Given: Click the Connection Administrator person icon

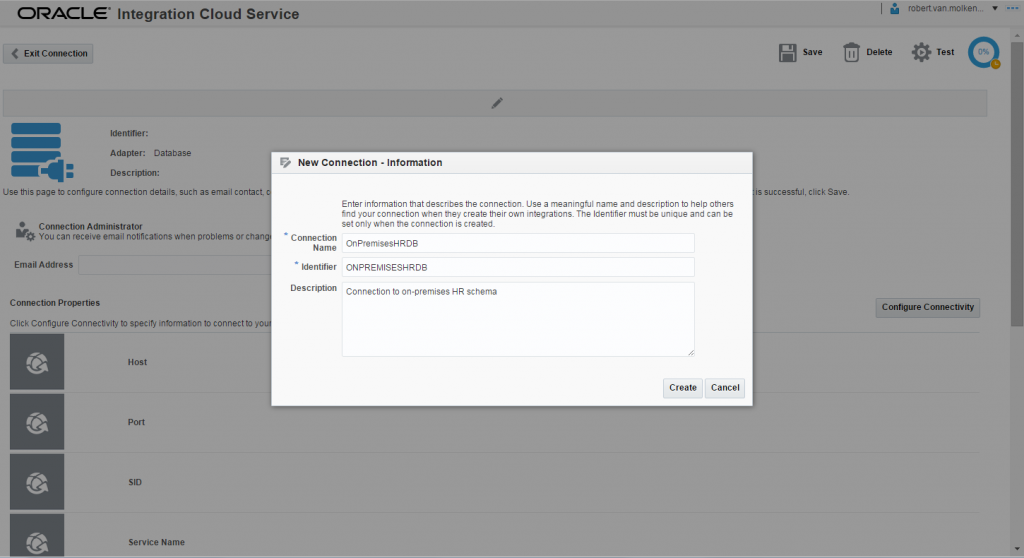Looking at the screenshot, I should pos(25,231).
